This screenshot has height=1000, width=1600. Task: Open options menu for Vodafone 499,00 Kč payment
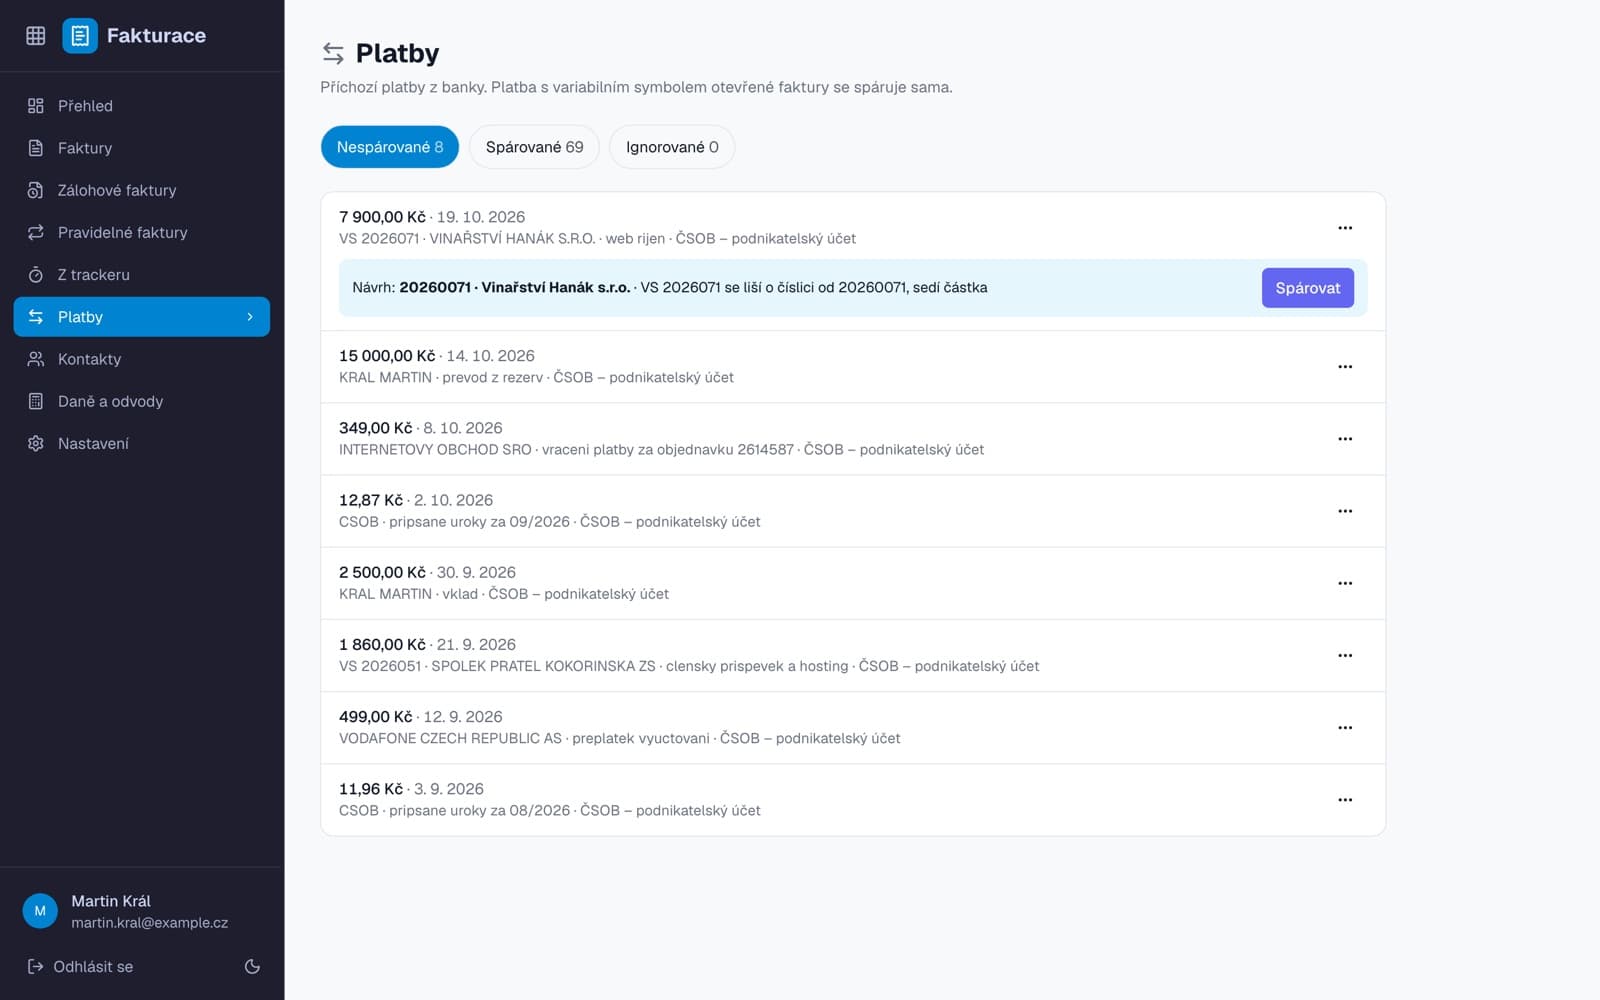click(1345, 728)
